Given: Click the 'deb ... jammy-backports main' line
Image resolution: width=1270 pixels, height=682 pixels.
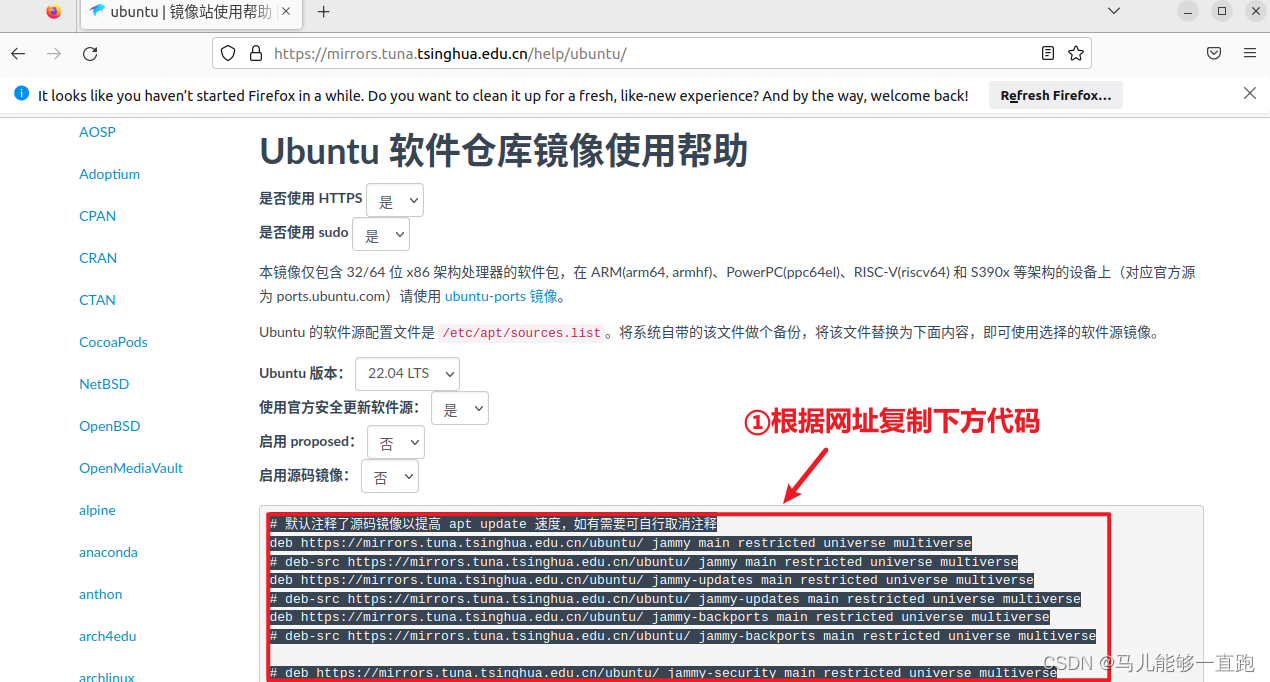Looking at the screenshot, I should coord(659,617).
